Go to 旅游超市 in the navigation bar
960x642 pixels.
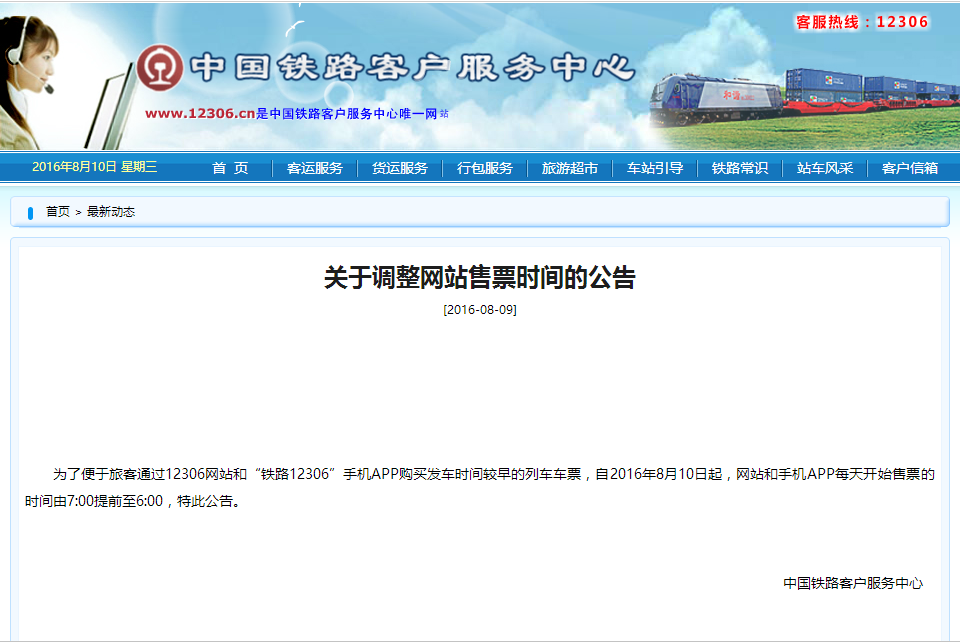(x=570, y=168)
